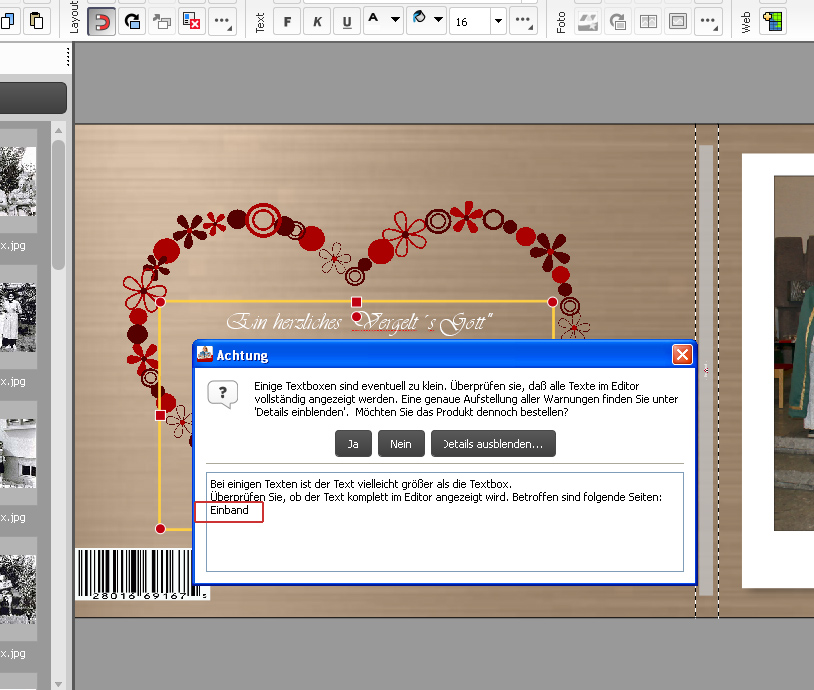The height and width of the screenshot is (690, 814).
Task: Click the paste clipboard icon
Action: (37, 21)
